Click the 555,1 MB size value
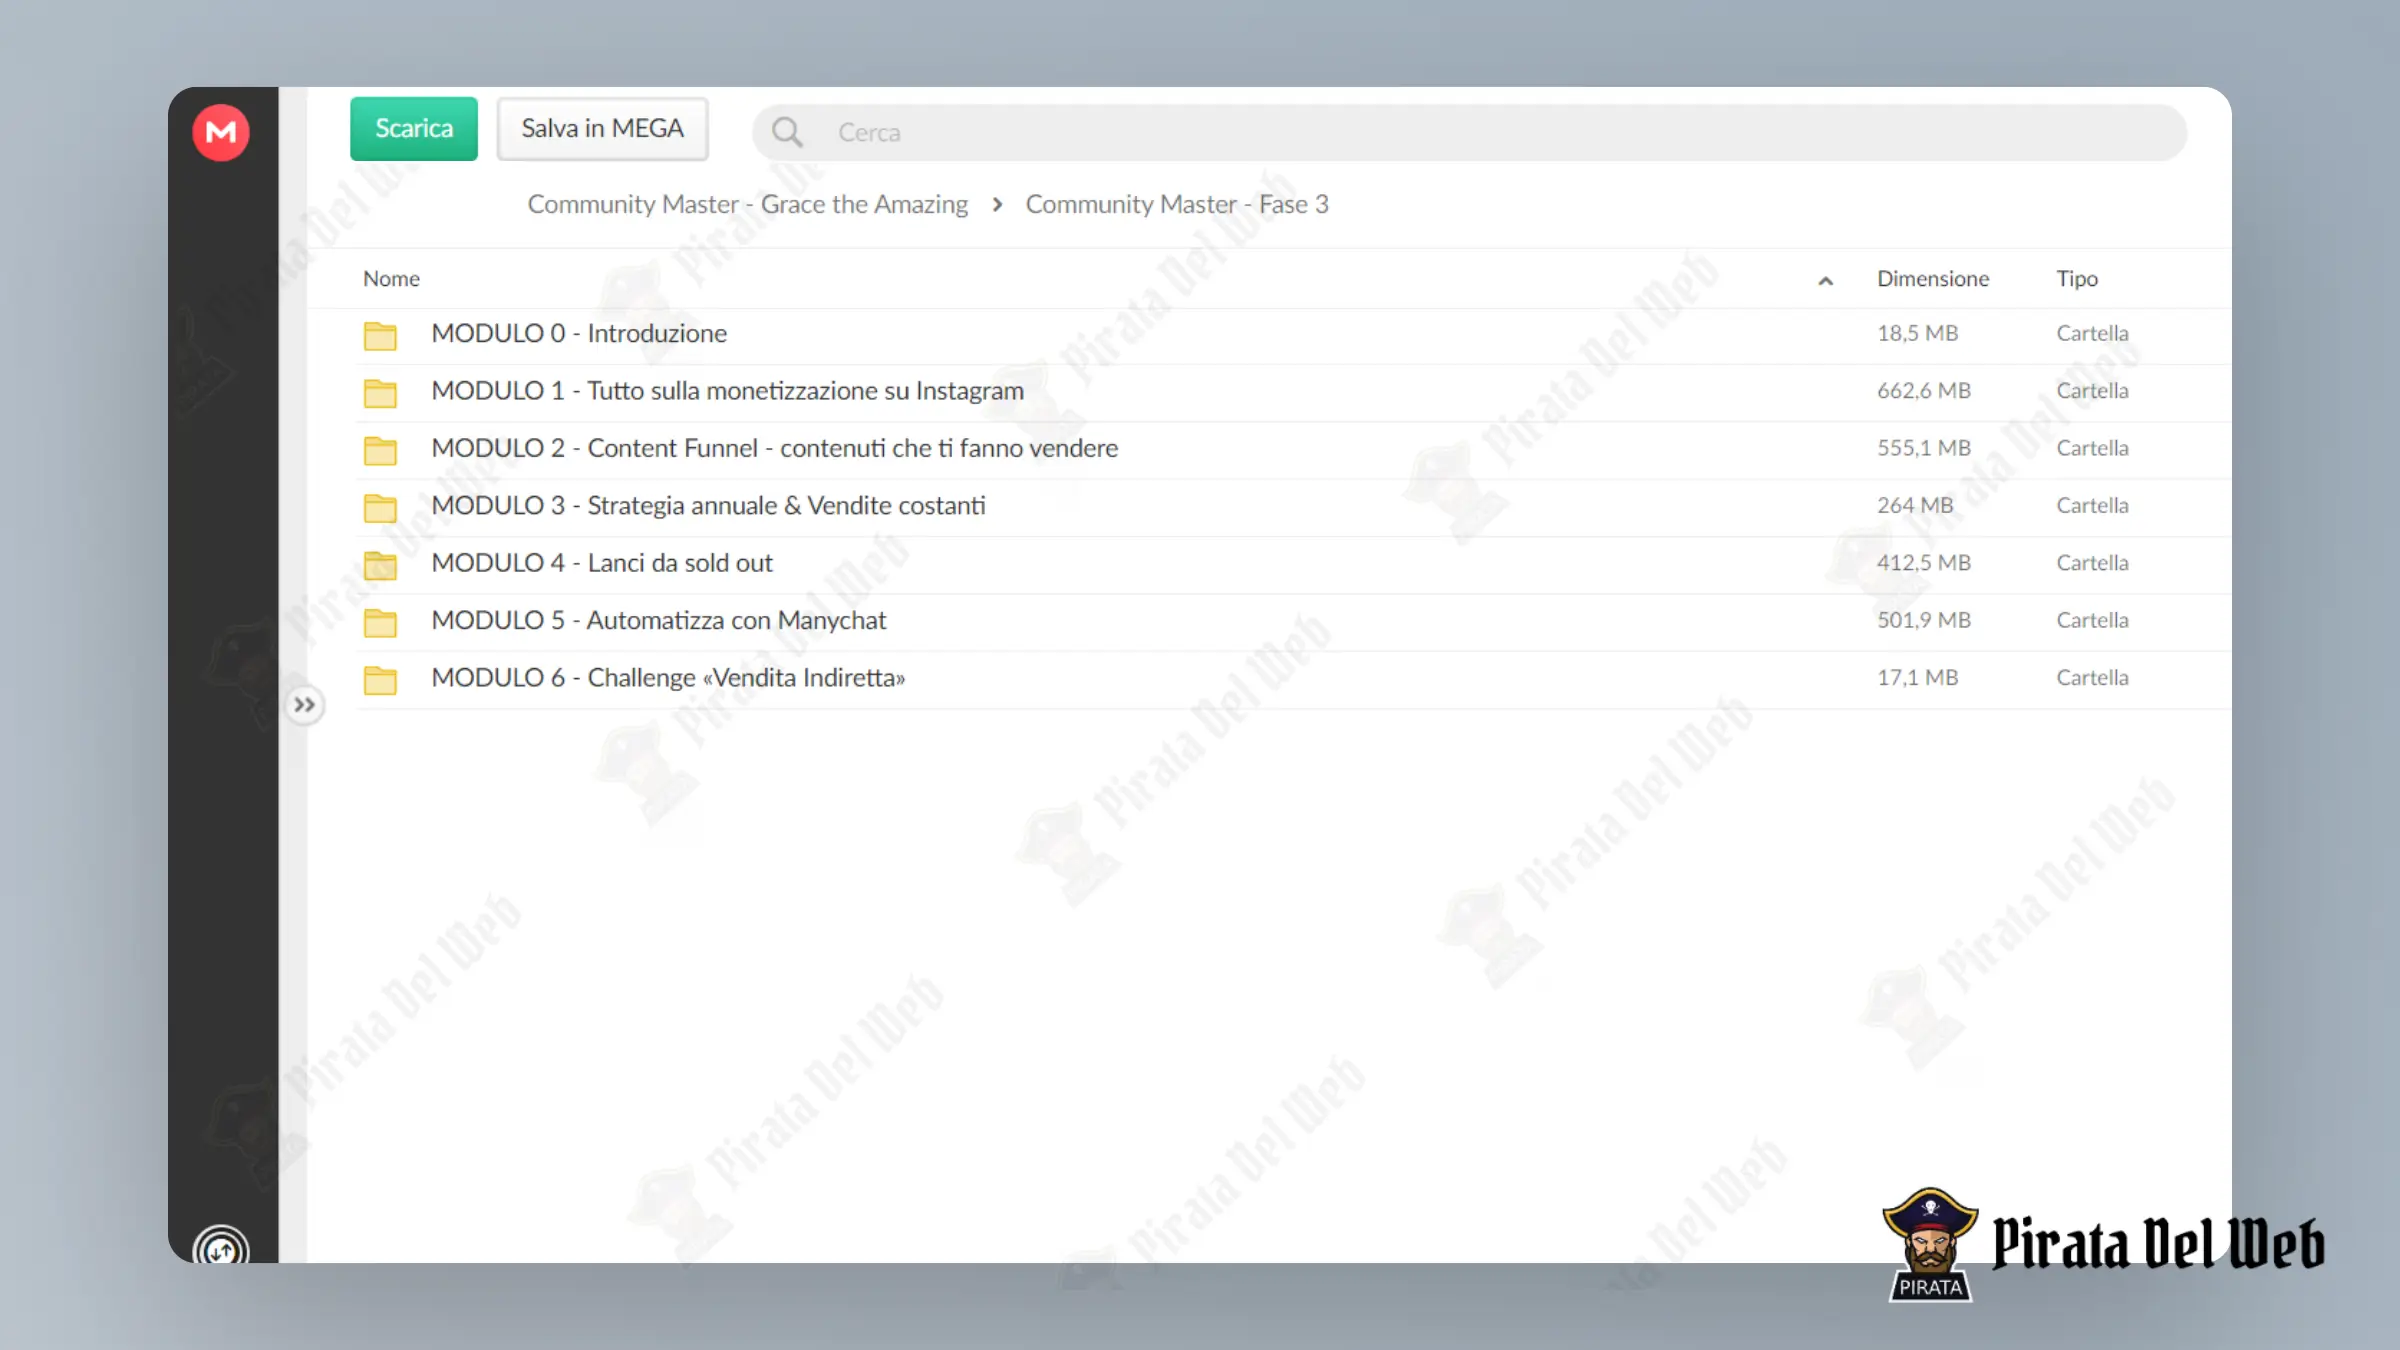Viewport: 2400px width, 1350px height. coord(1923,448)
